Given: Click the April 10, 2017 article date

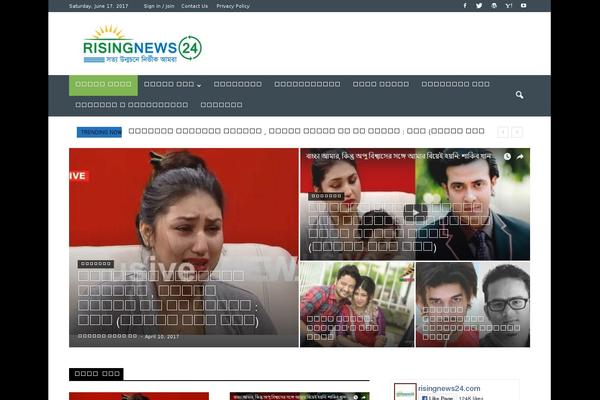Looking at the screenshot, I should point(162,337).
